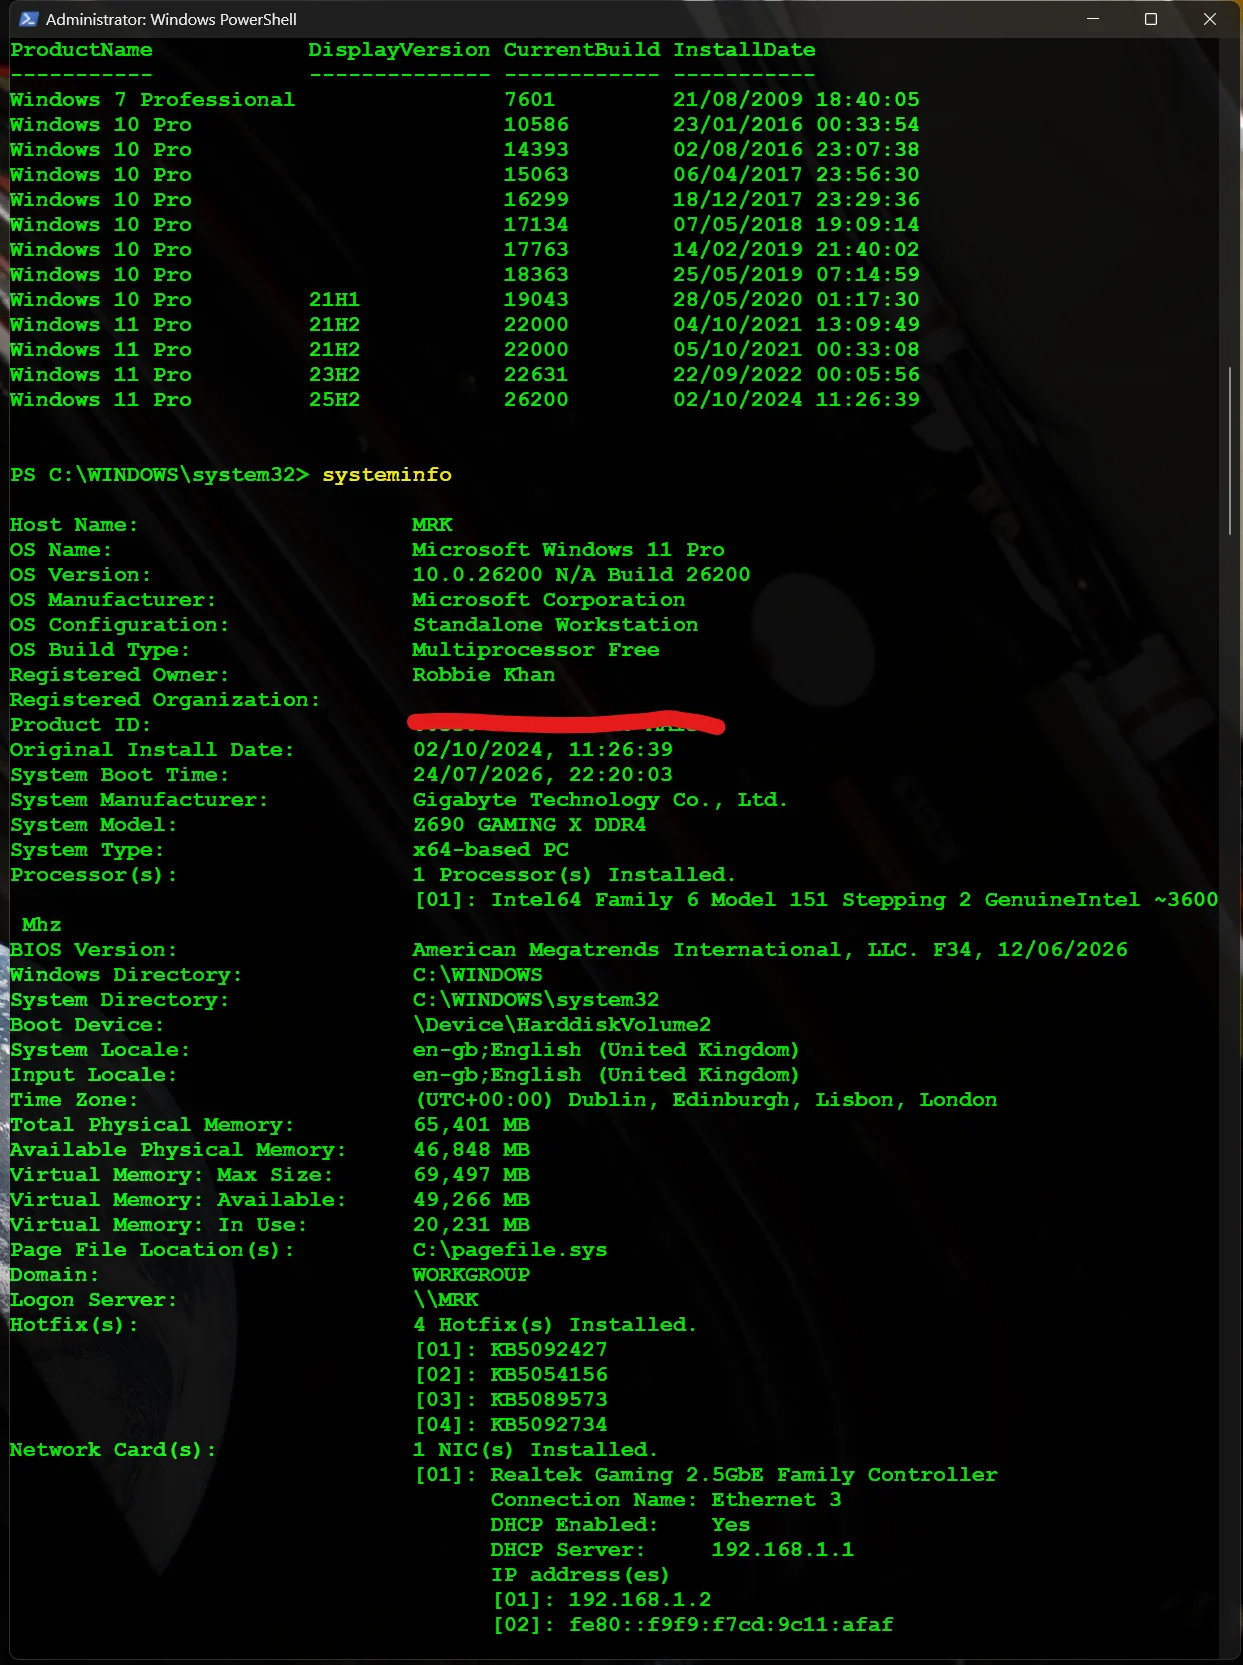Click build number 7601
1243x1665 pixels.
[x=529, y=100]
